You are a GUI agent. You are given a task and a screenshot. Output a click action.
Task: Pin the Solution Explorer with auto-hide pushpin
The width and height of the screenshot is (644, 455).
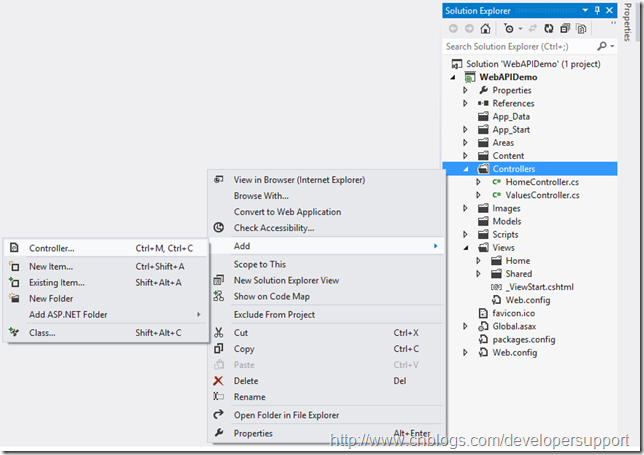(597, 10)
